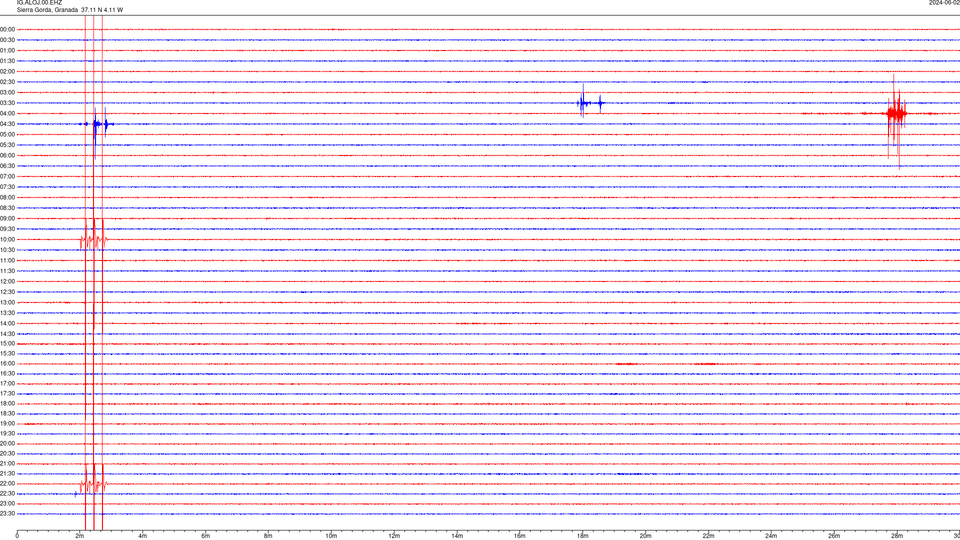Viewport: 960px width, 540px height.
Task: Click the 14m tick label on time axis
Action: pos(457,536)
